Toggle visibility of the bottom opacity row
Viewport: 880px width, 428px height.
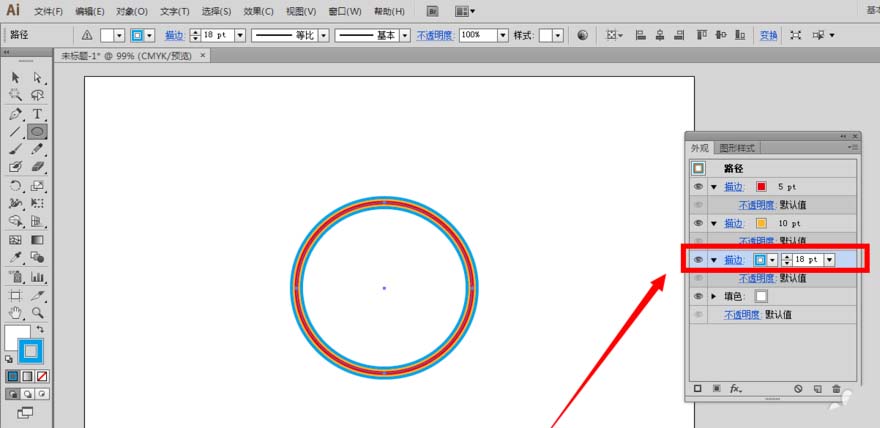point(698,315)
